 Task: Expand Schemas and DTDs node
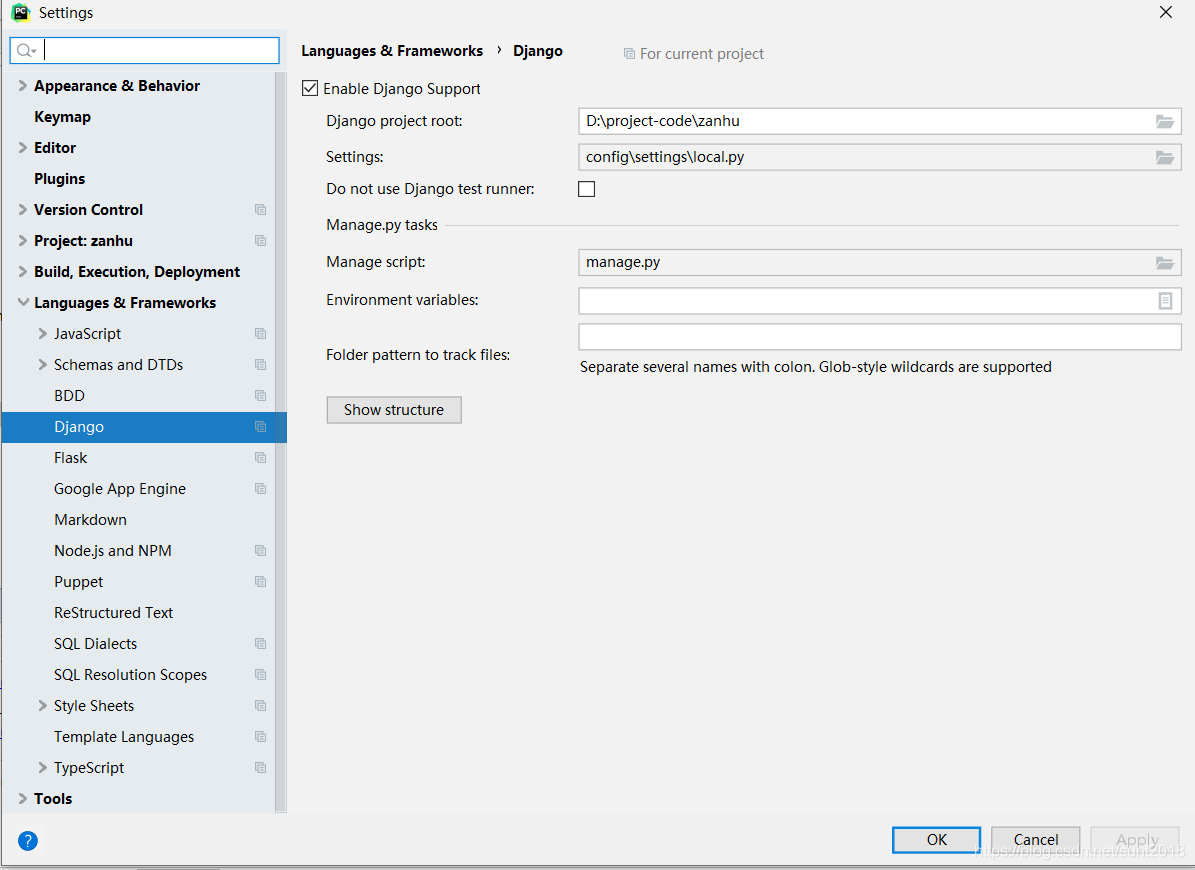[x=43, y=365]
